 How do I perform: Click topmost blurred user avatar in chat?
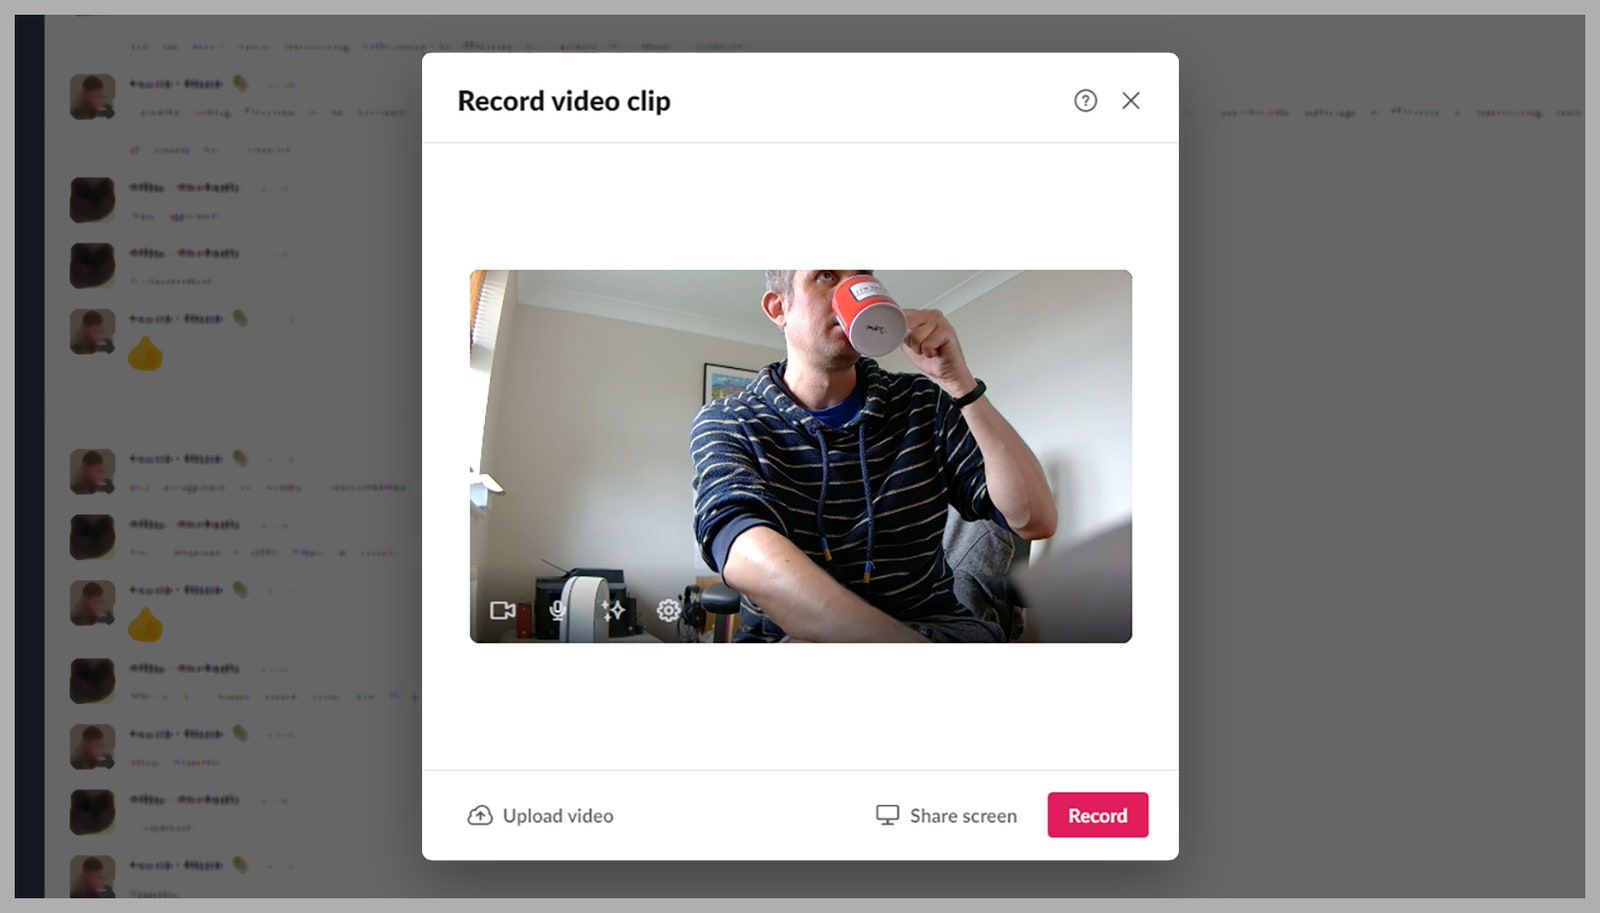[92, 97]
